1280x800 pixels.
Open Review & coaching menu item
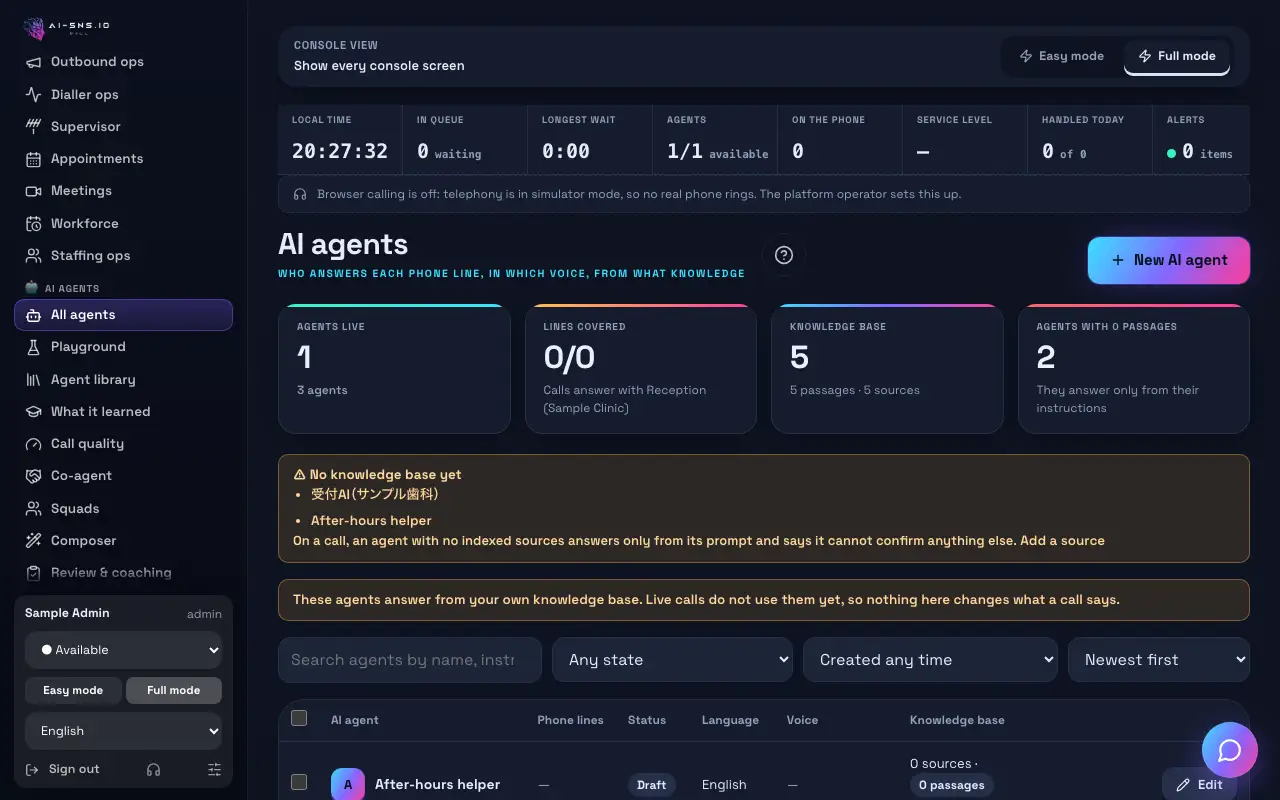[x=123, y=572]
